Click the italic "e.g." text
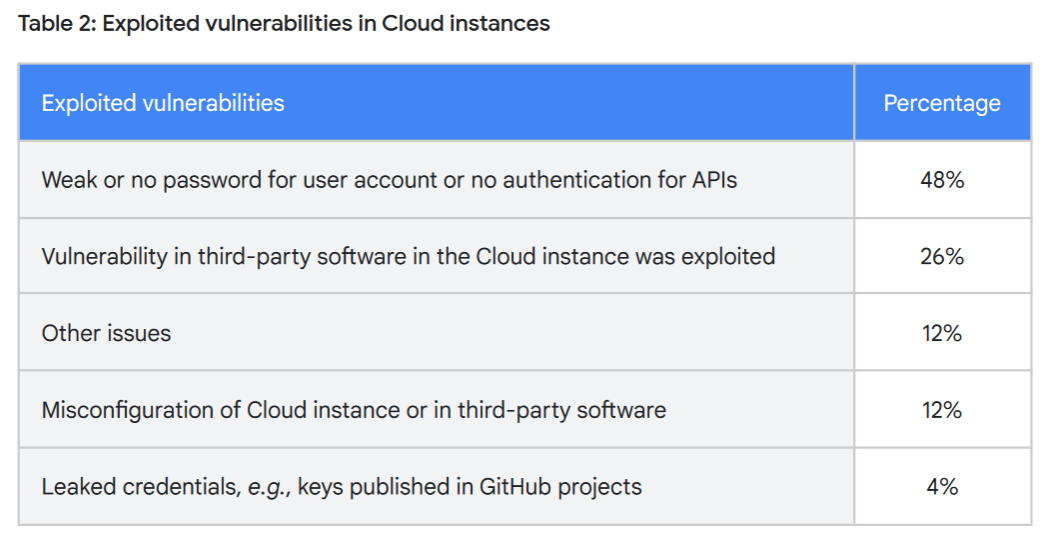 click(269, 487)
